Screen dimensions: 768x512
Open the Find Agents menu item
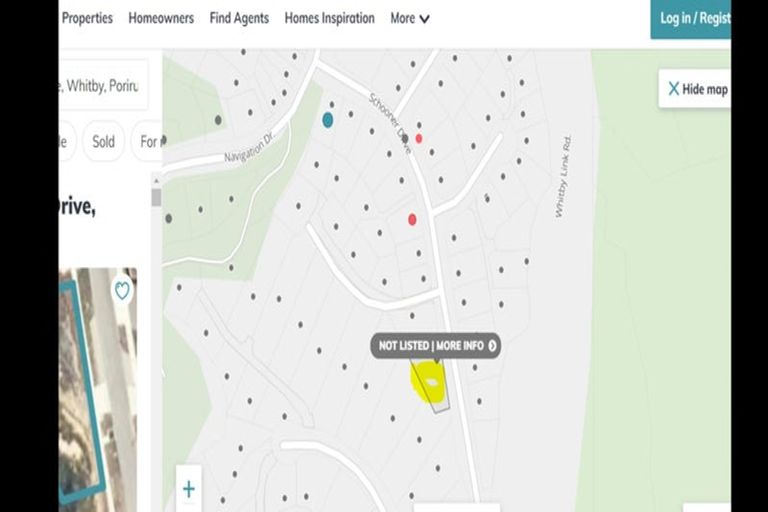click(239, 18)
